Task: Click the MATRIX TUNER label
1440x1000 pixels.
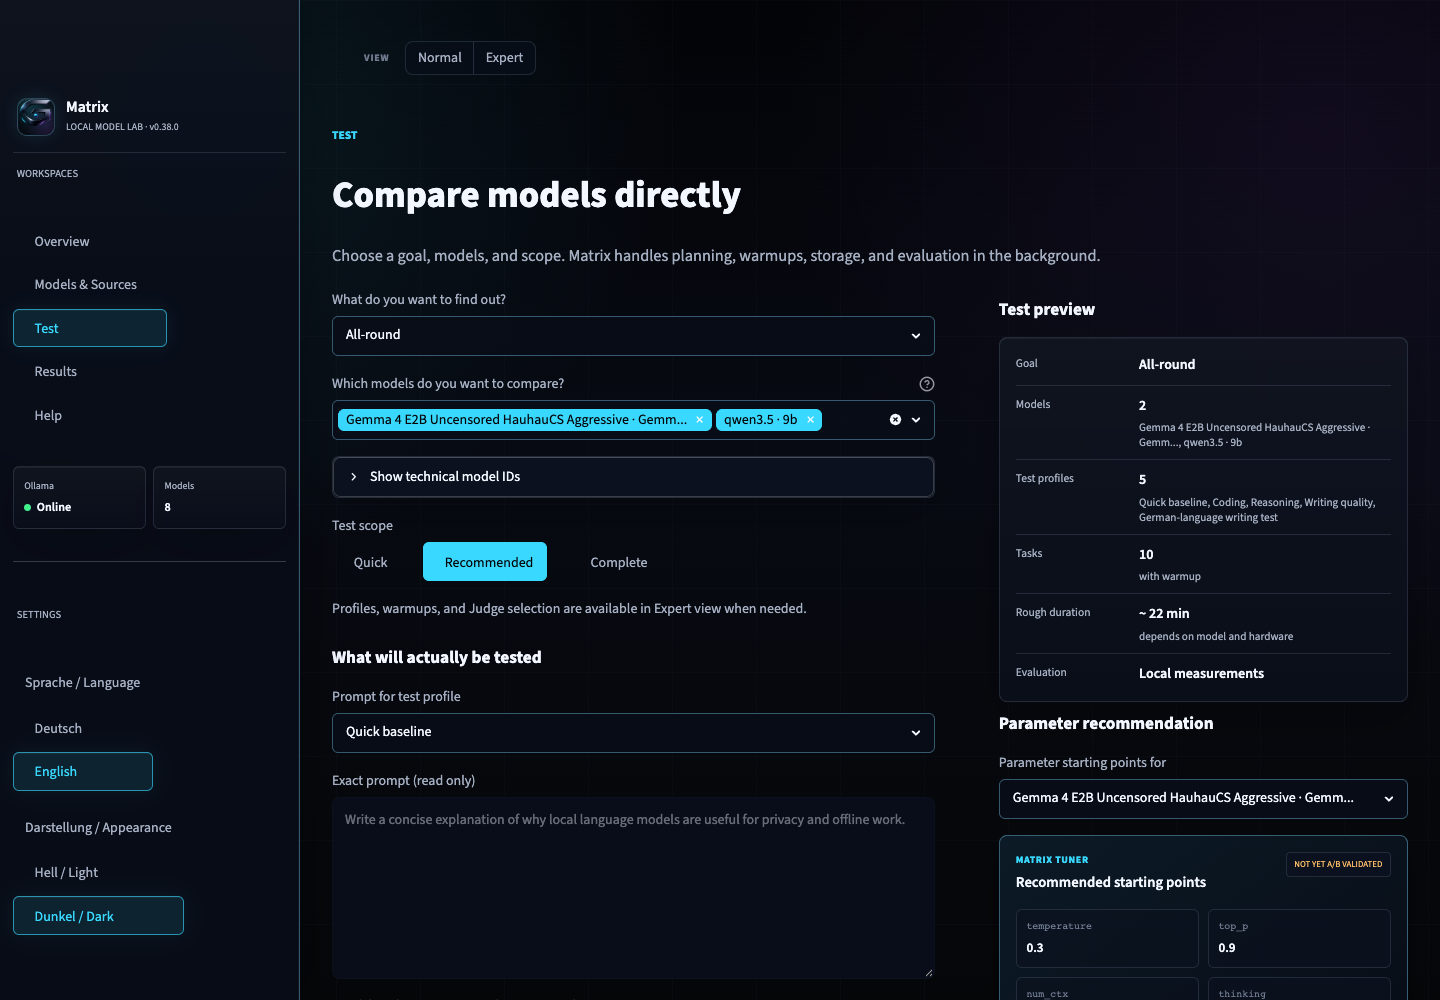Action: [x=1052, y=860]
